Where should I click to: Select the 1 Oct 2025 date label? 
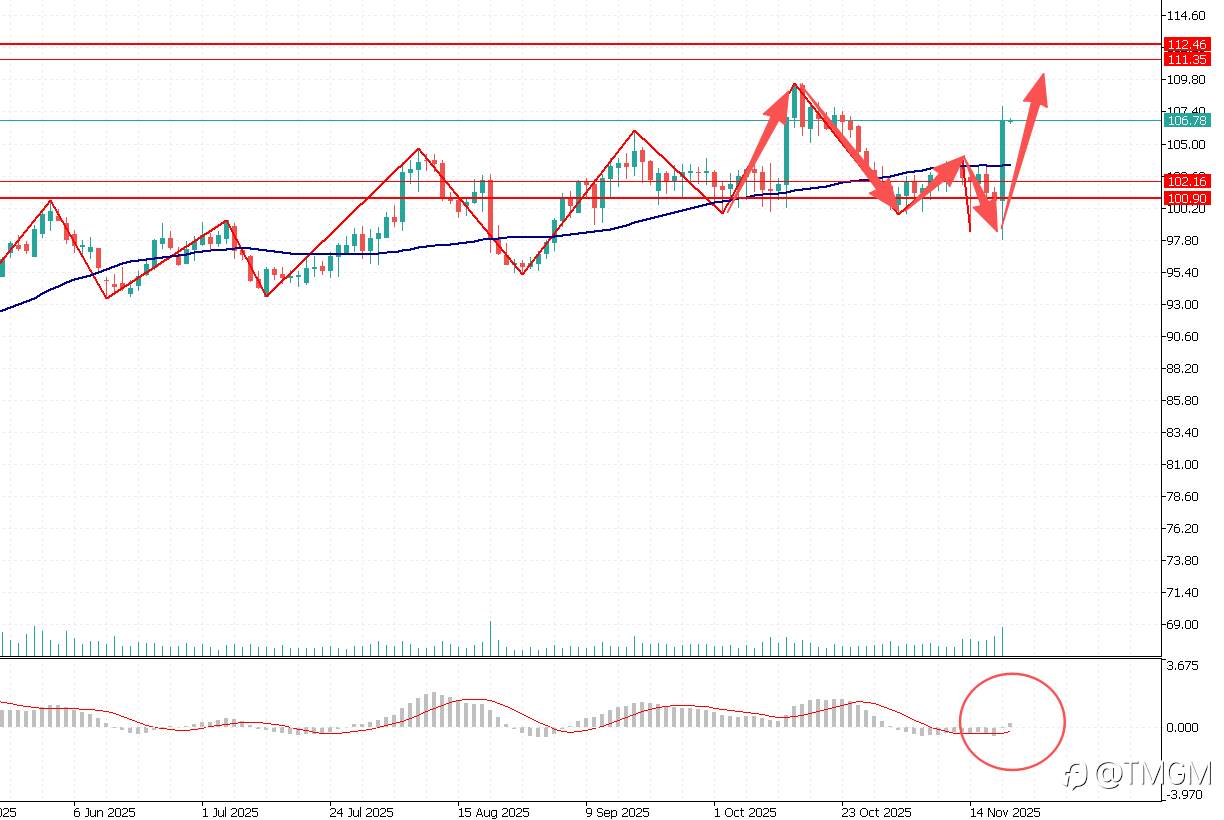click(x=745, y=813)
